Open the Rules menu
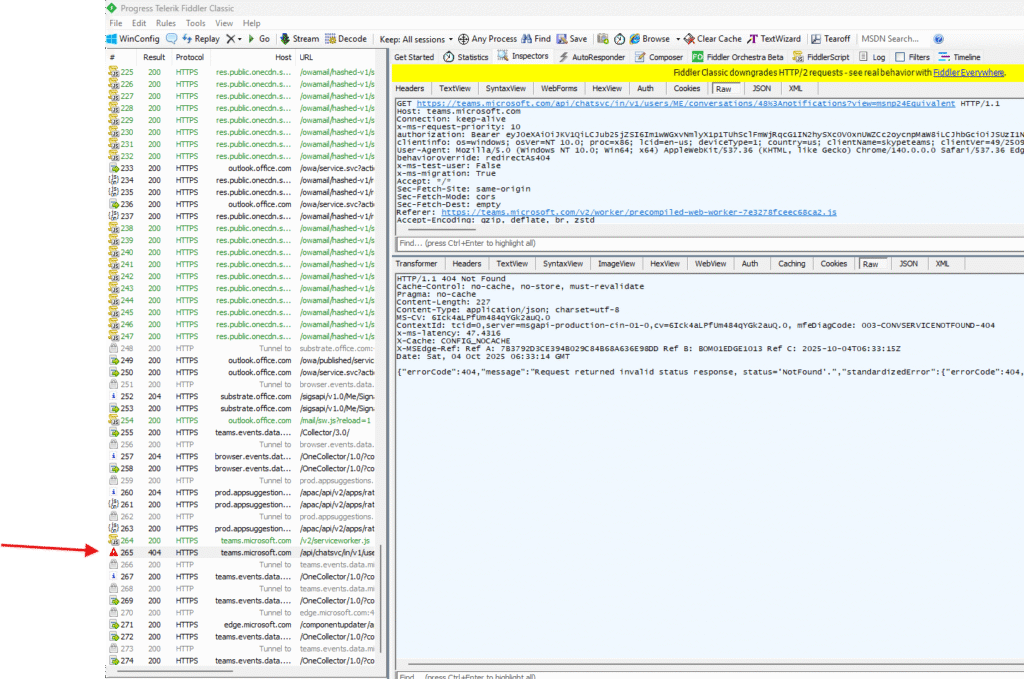The height and width of the screenshot is (679, 1024). tap(166, 23)
